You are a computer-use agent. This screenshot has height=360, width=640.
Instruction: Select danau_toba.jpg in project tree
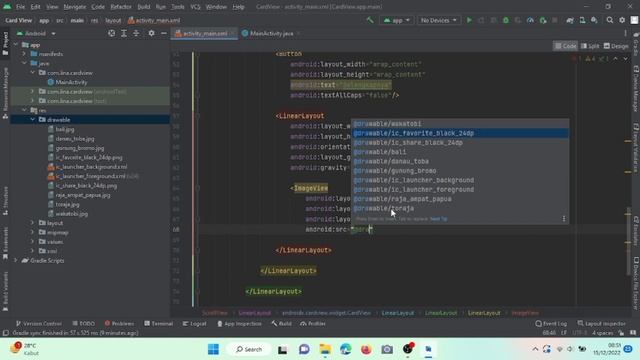pyautogui.click(x=75, y=138)
